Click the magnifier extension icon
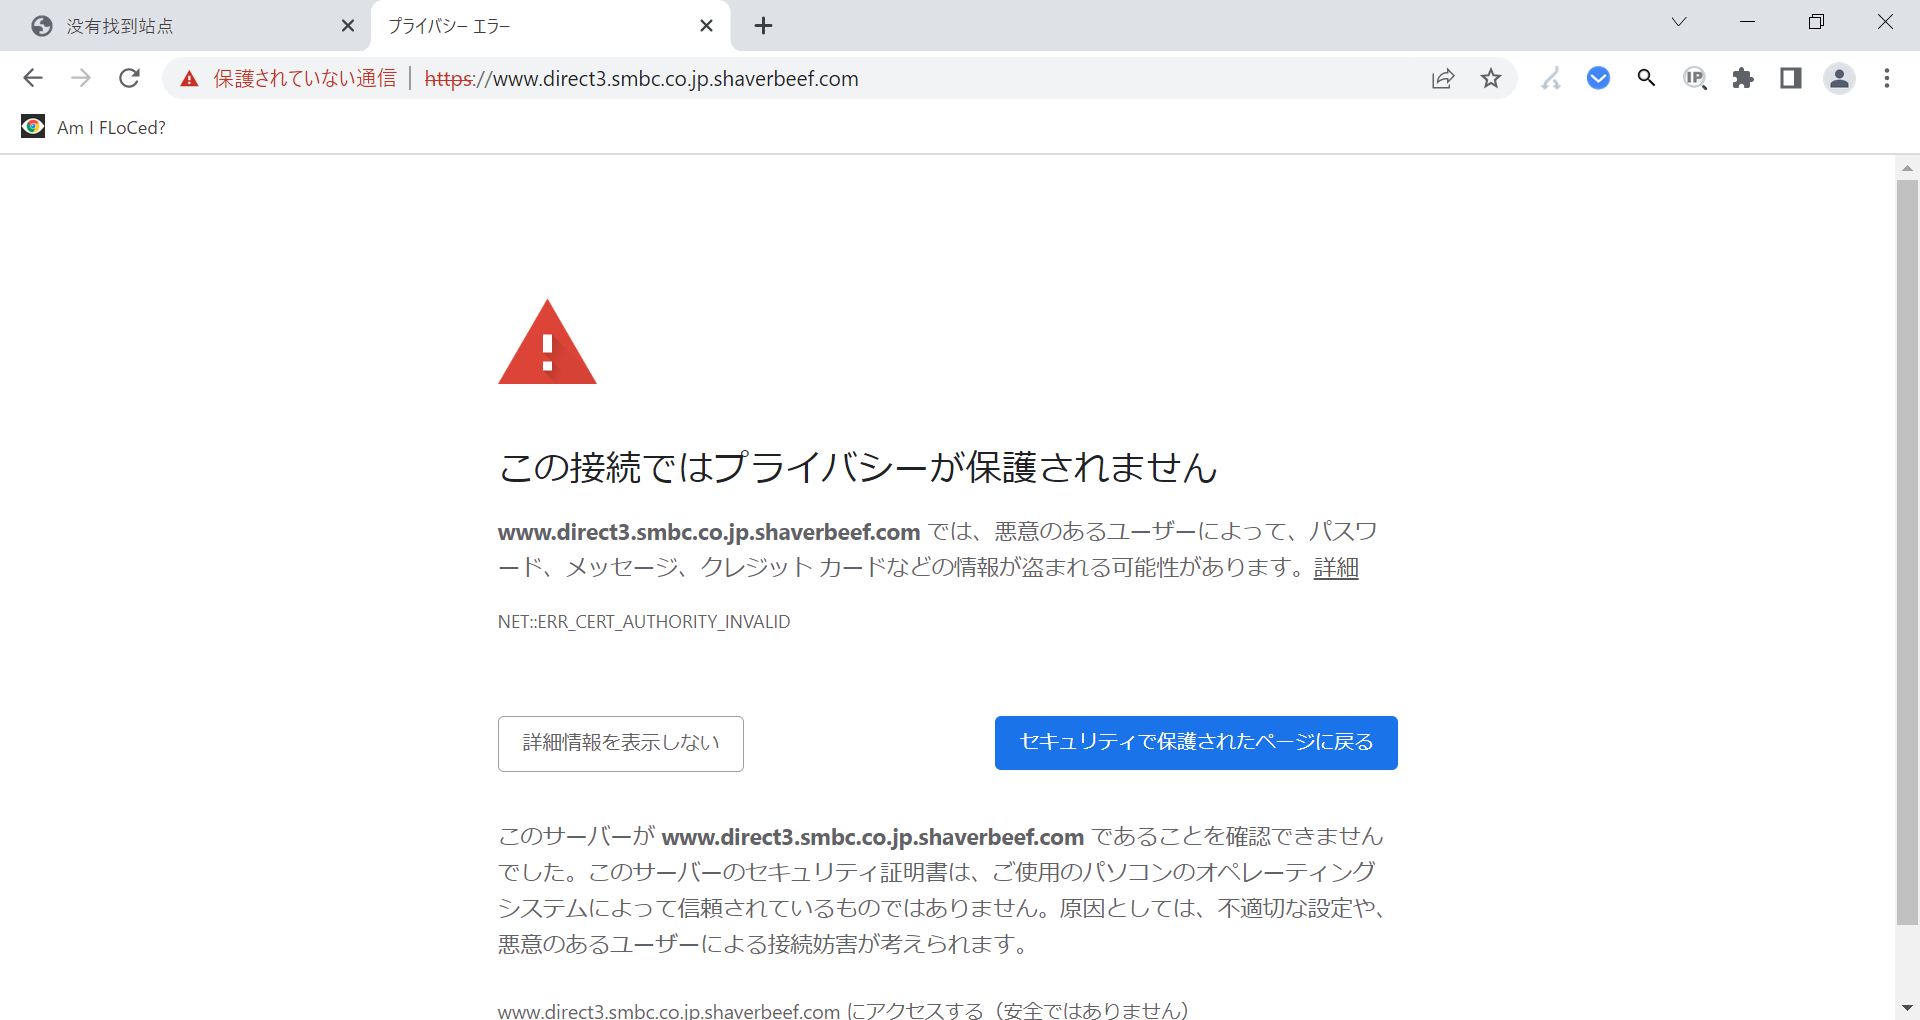 pyautogui.click(x=1646, y=78)
